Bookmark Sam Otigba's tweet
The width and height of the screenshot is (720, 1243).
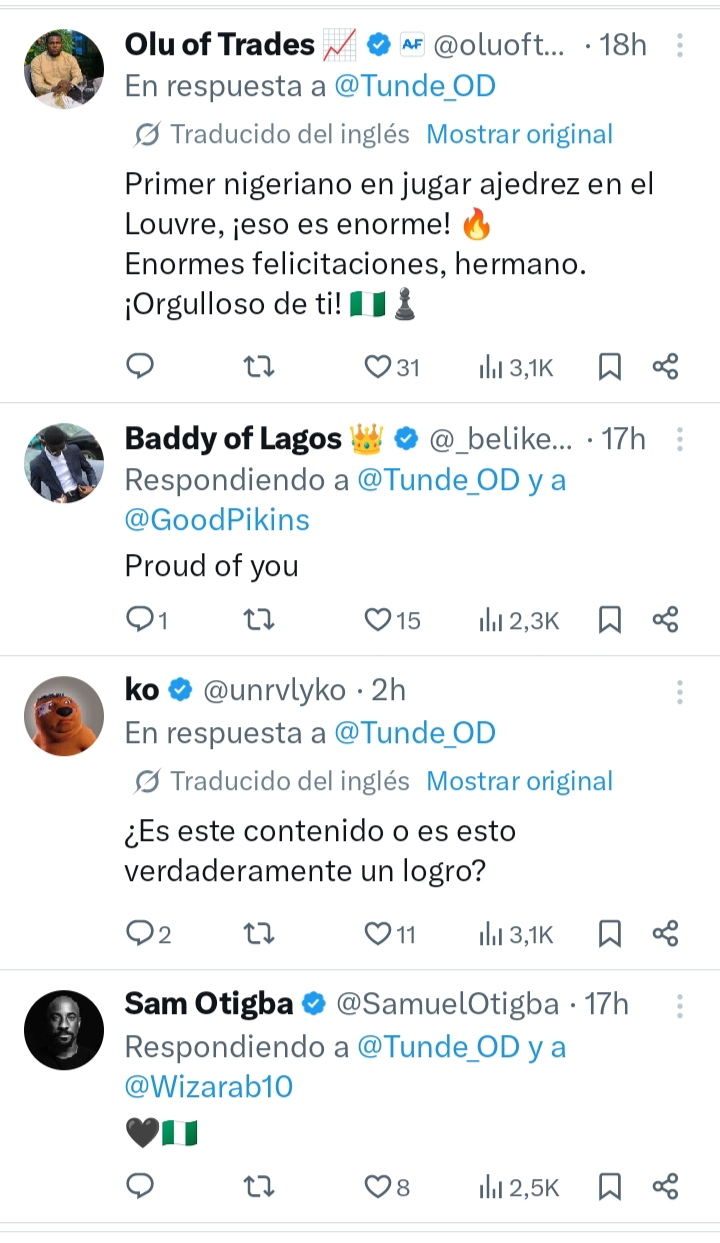tap(609, 1187)
